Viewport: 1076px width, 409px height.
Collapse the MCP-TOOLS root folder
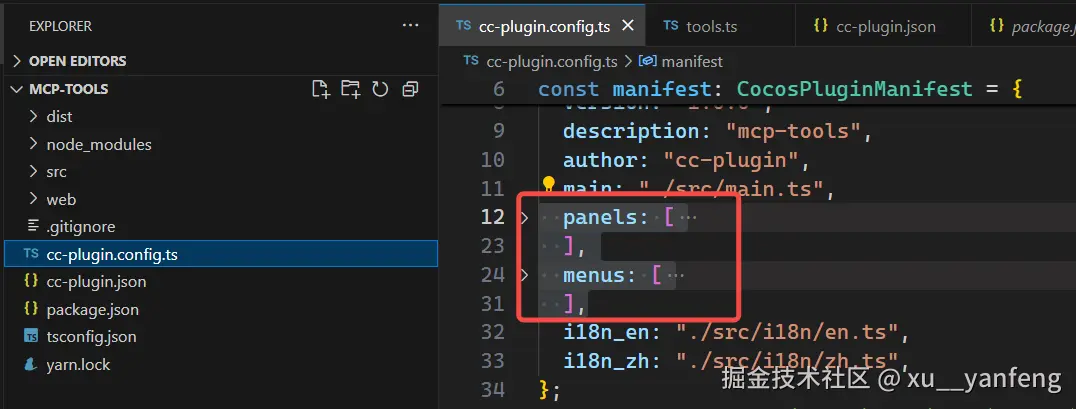(x=18, y=89)
